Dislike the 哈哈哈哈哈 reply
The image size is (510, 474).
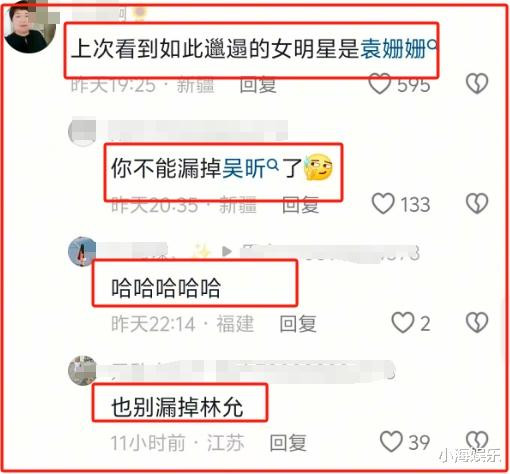477,322
